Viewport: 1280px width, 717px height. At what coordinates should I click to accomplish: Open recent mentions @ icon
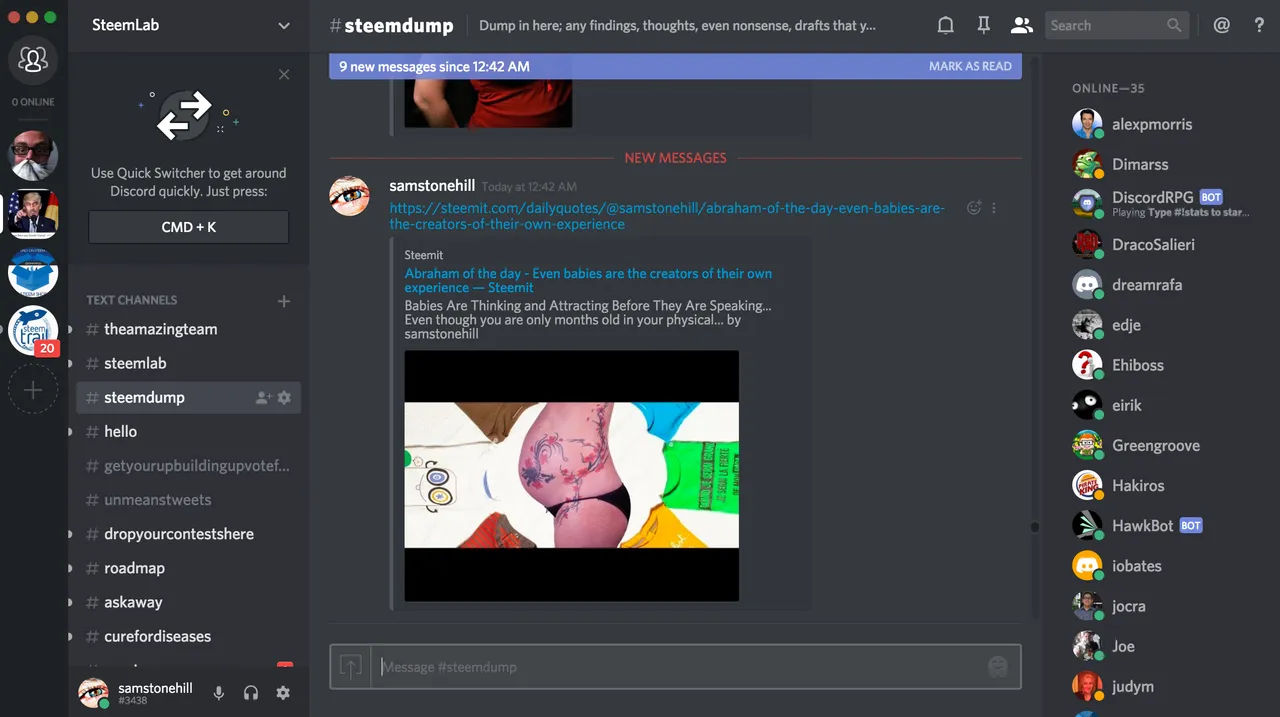(x=1221, y=25)
